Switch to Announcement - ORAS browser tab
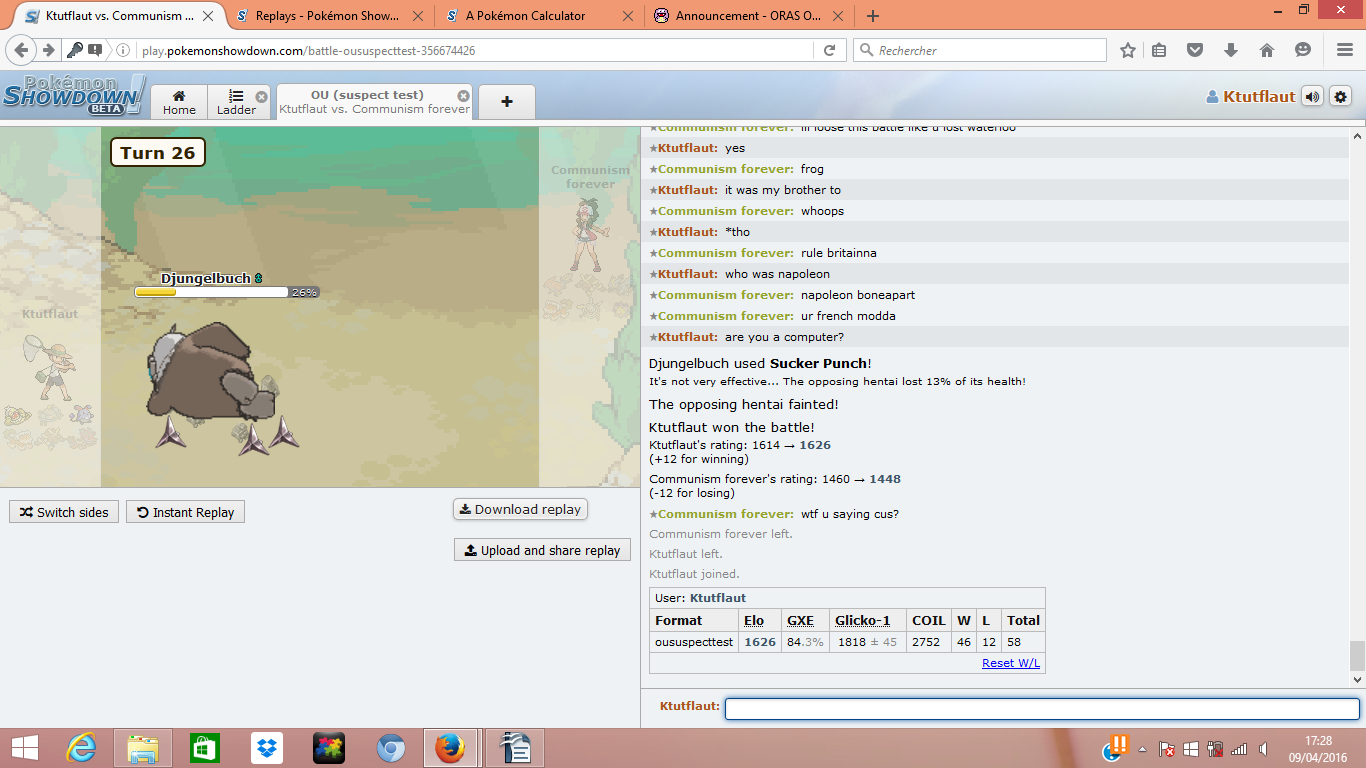The image size is (1366, 768). [x=750, y=16]
